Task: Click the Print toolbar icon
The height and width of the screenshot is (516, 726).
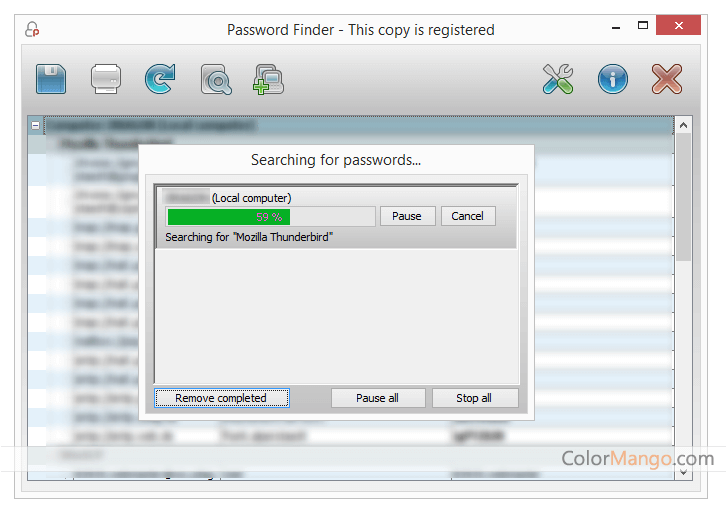Action: click(106, 79)
